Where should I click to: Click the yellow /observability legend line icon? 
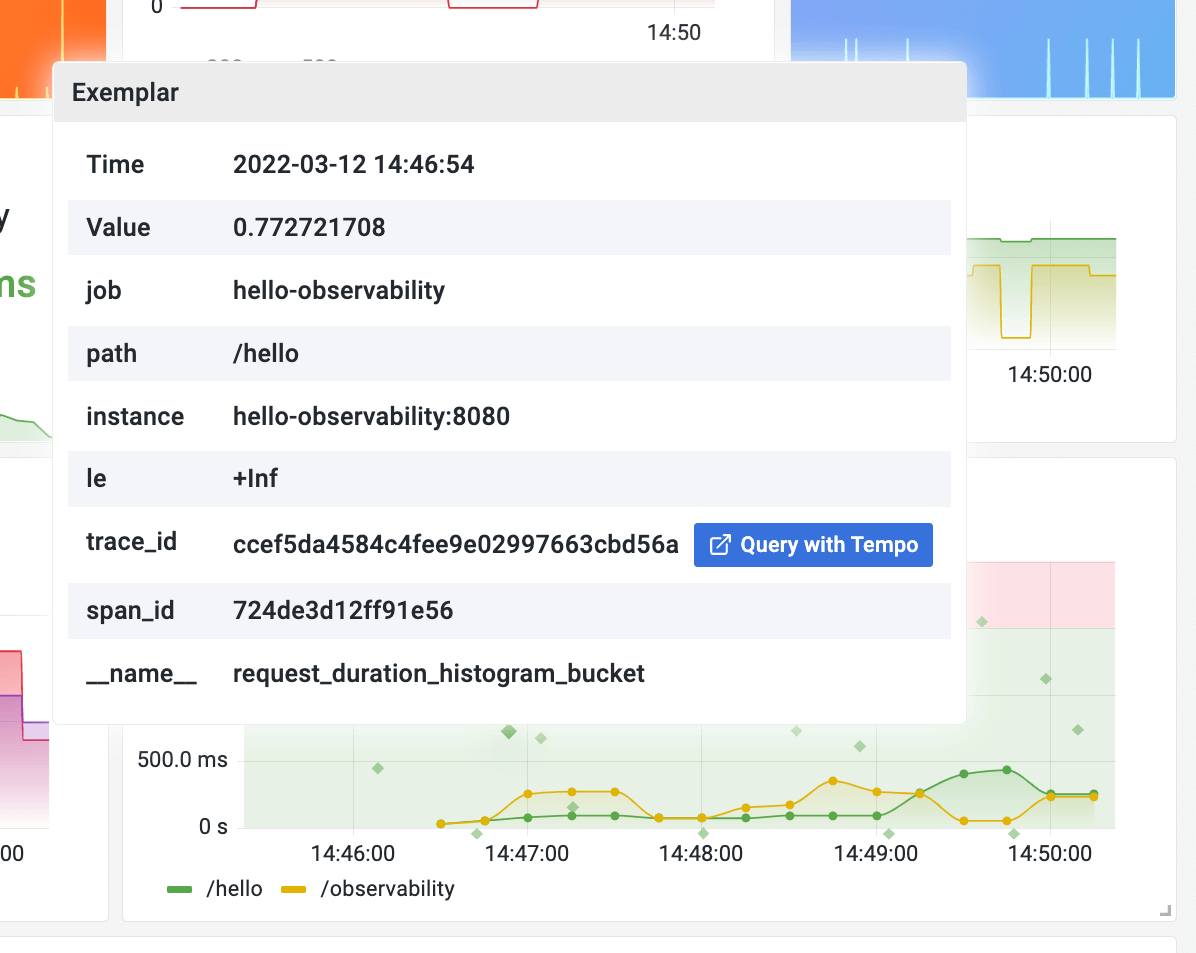(292, 888)
